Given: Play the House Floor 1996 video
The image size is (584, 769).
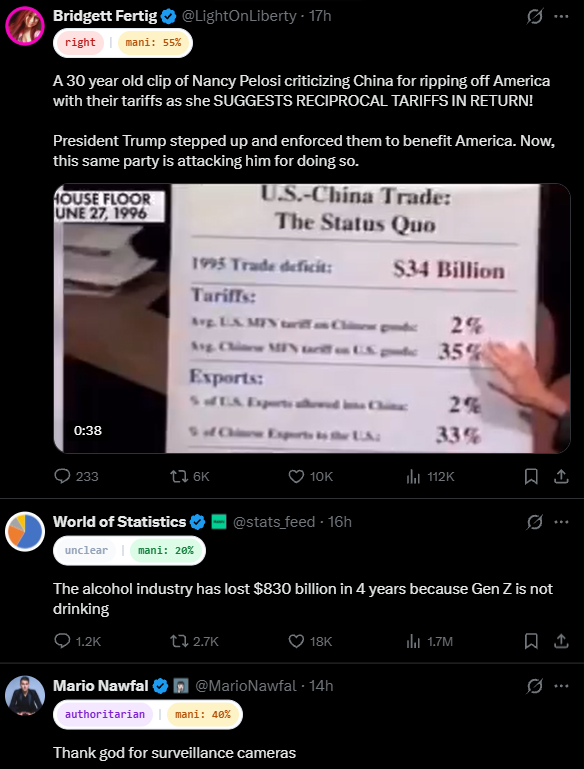Looking at the screenshot, I should tap(312, 318).
